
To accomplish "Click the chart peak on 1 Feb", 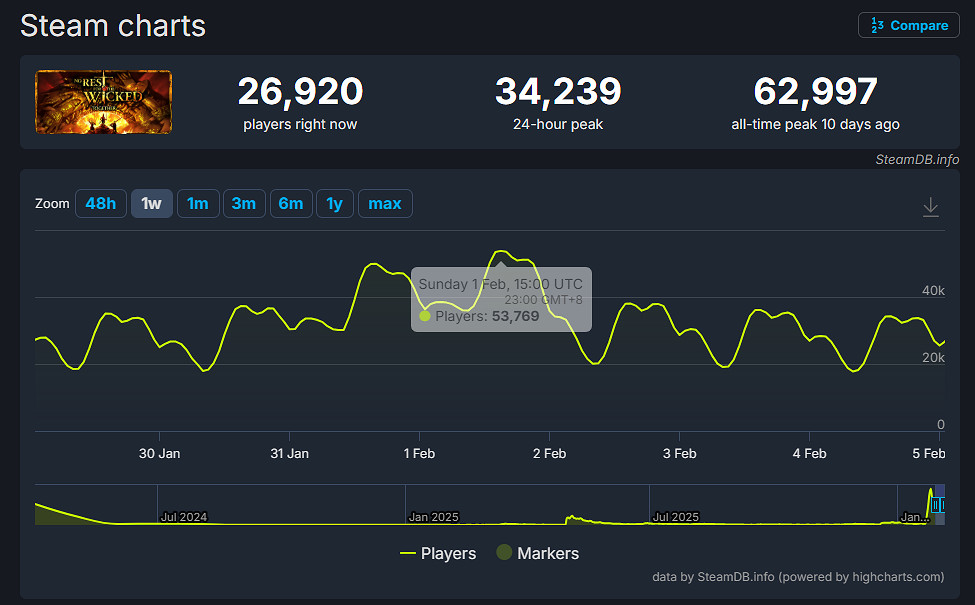I will click(x=503, y=251).
